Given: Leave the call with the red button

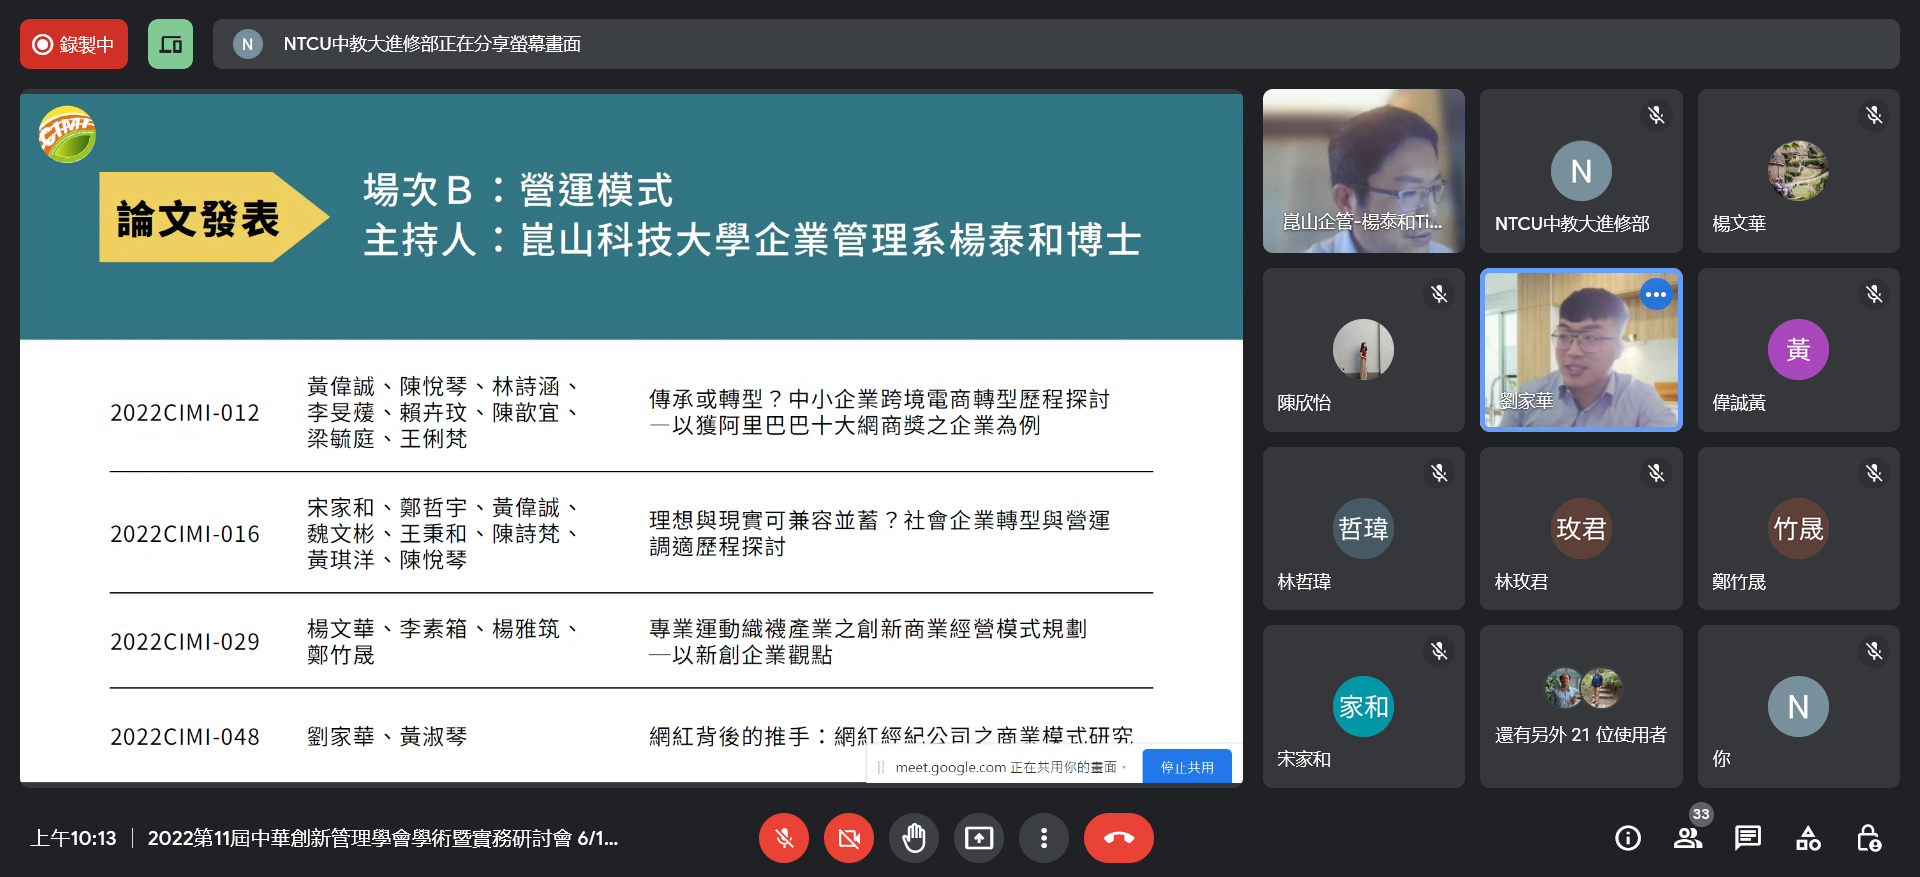Looking at the screenshot, I should click(x=1118, y=838).
